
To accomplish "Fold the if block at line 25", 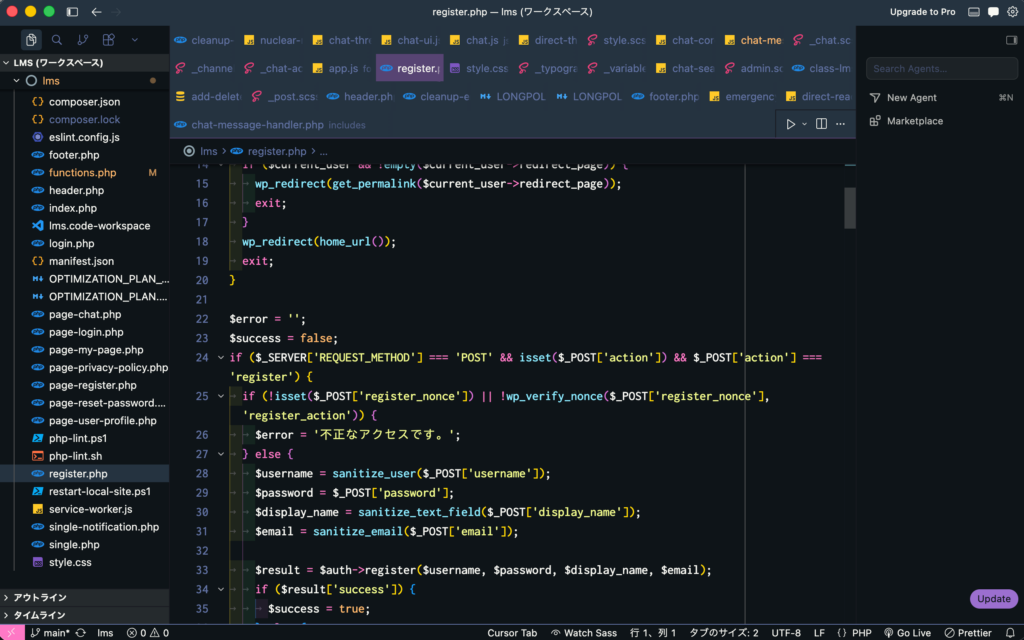I will tap(221, 396).
